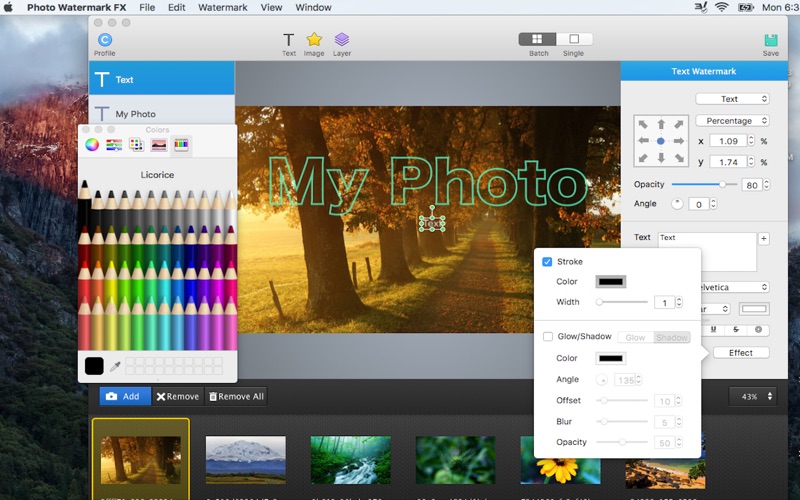Open the Window menu
800x500 pixels.
point(313,7)
